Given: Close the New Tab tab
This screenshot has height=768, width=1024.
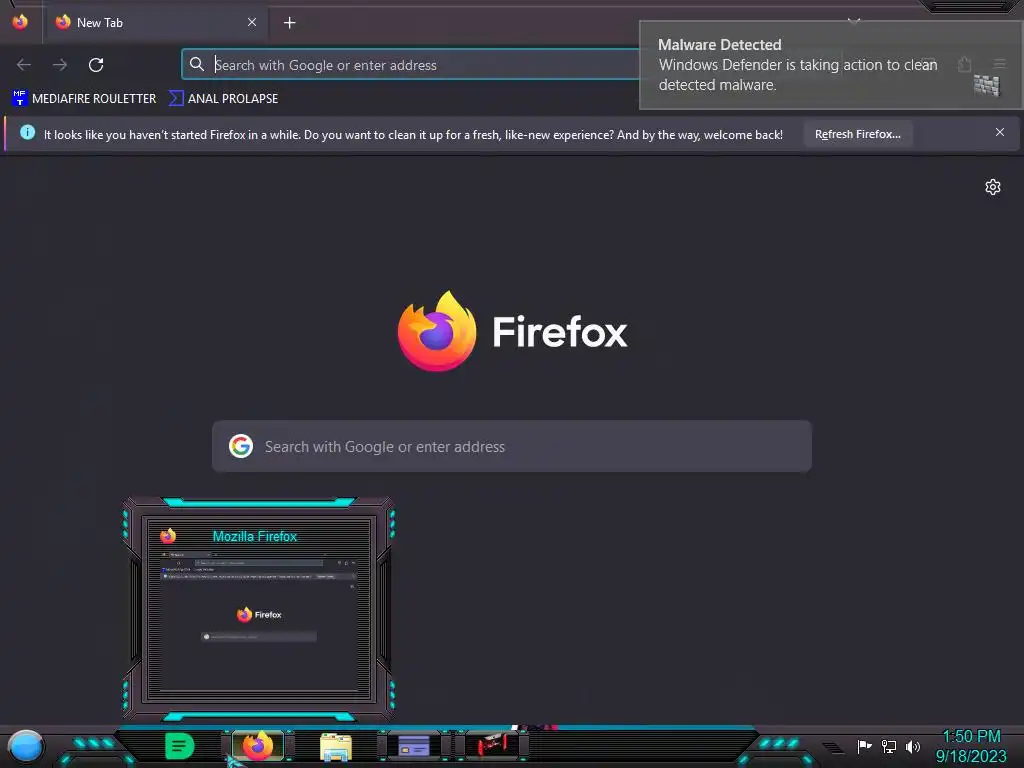Looking at the screenshot, I should coord(252,22).
